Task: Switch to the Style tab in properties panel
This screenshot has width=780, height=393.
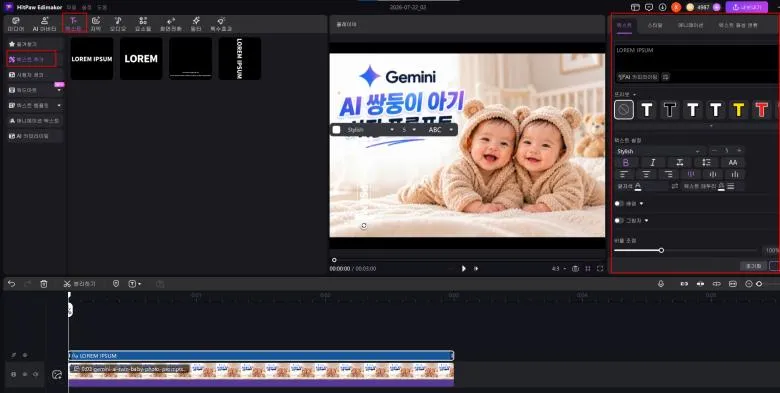Action: [x=655, y=25]
